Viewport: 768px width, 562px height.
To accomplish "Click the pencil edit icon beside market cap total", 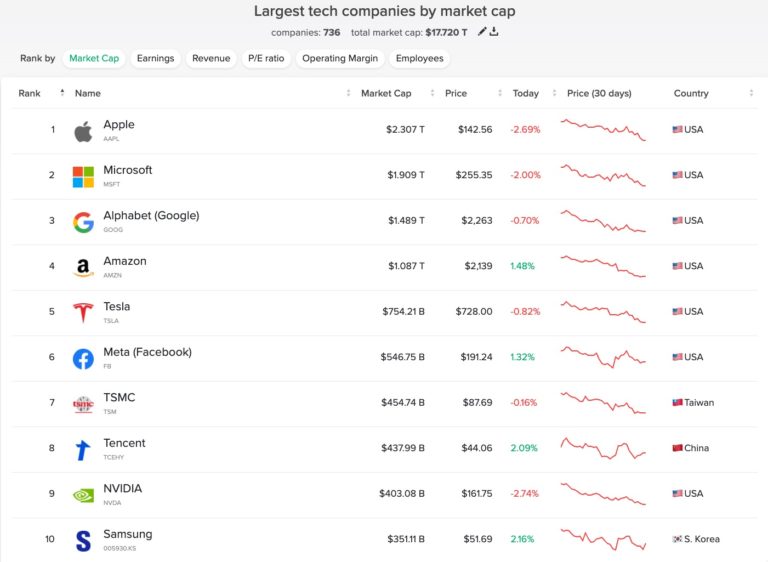I will [482, 31].
